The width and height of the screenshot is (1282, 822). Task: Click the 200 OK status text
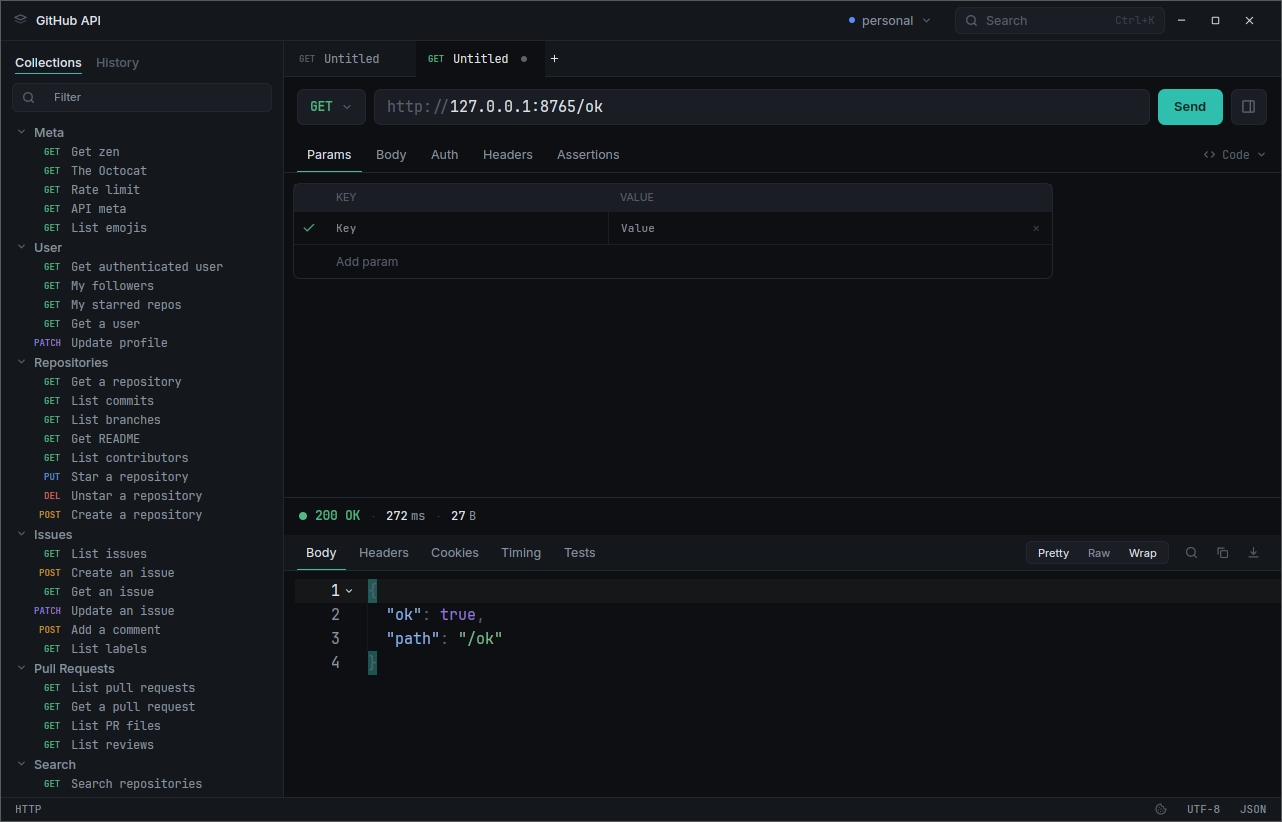click(x=338, y=516)
